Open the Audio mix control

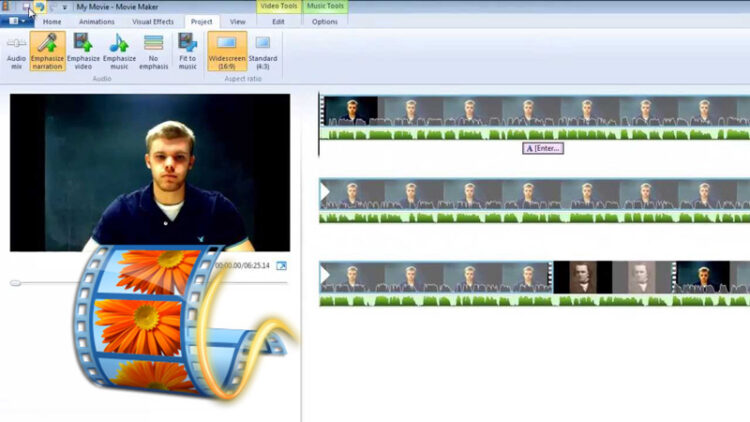pos(16,52)
